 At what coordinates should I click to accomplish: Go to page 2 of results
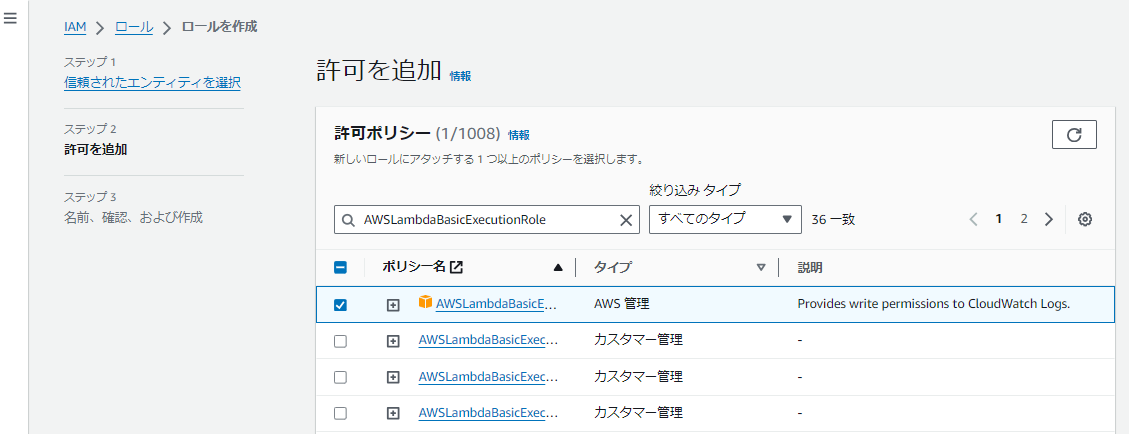click(1024, 220)
